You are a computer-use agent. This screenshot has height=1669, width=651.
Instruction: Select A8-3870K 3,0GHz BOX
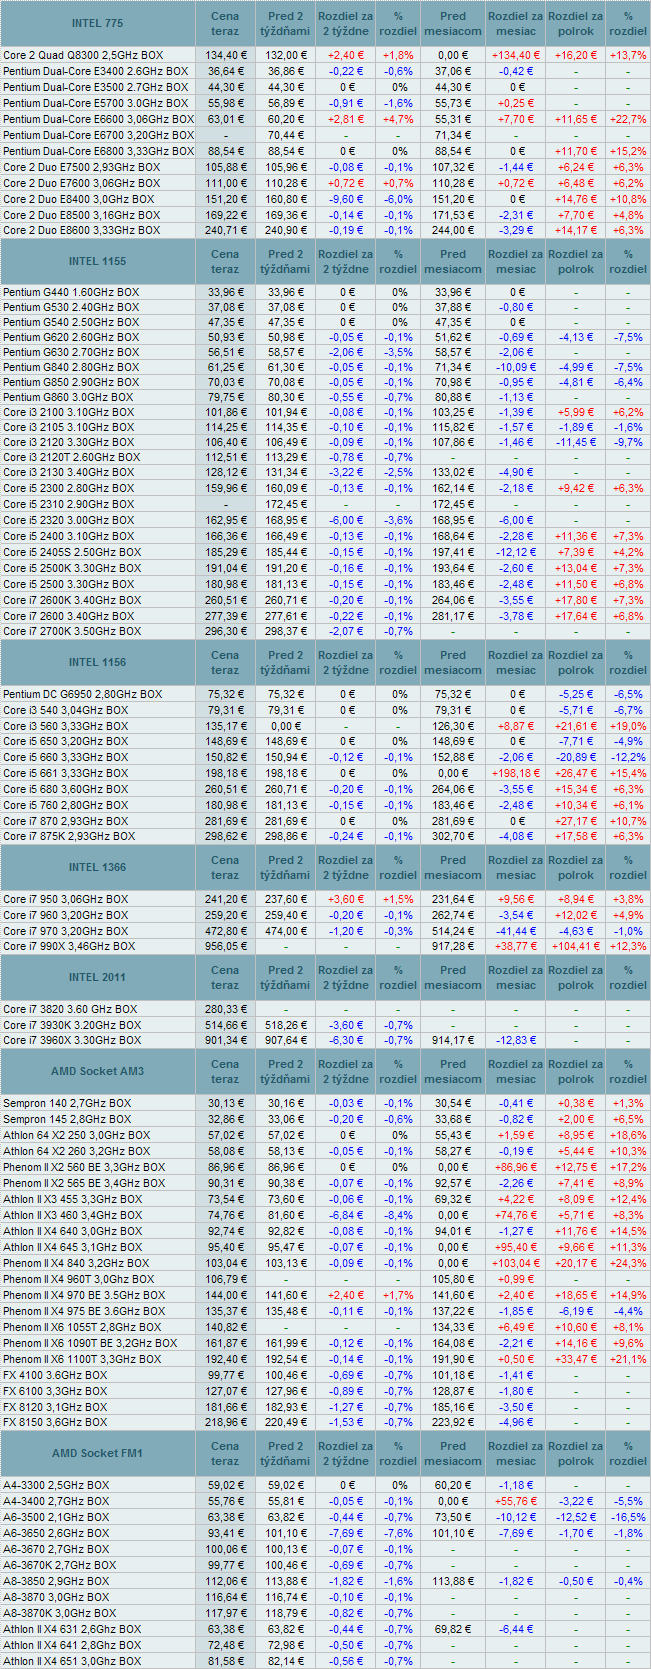click(59, 1612)
